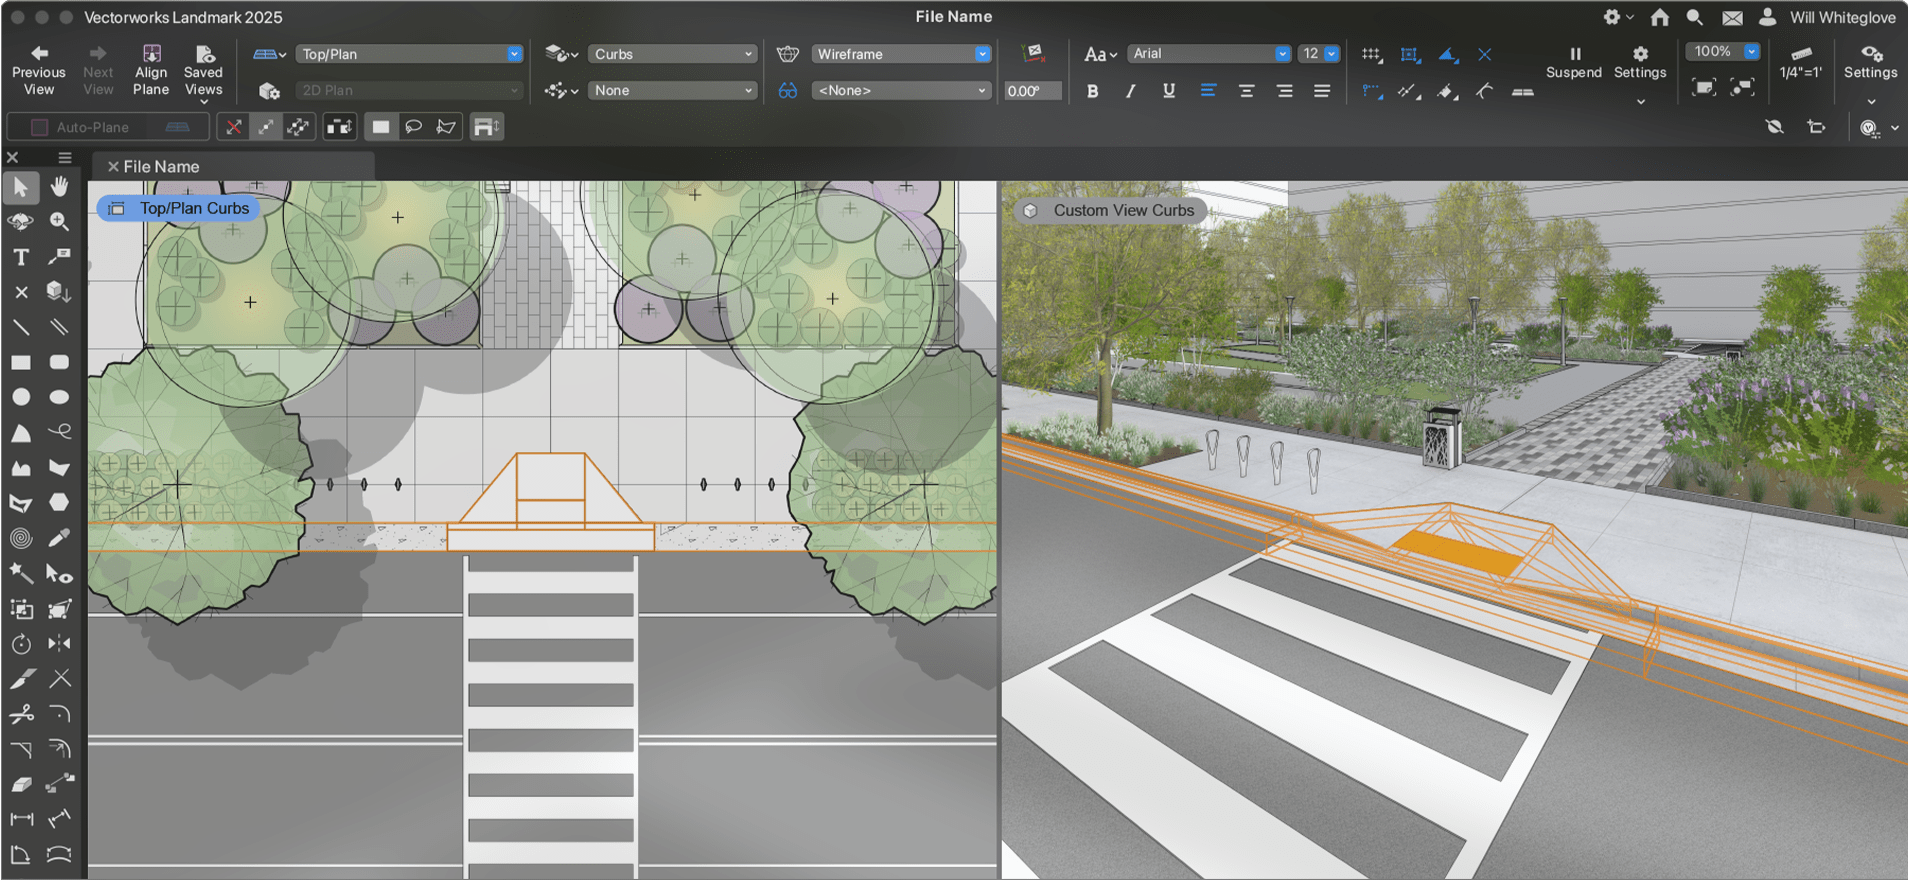
Task: Open the Aa text style dropdown
Action: (x=1100, y=54)
